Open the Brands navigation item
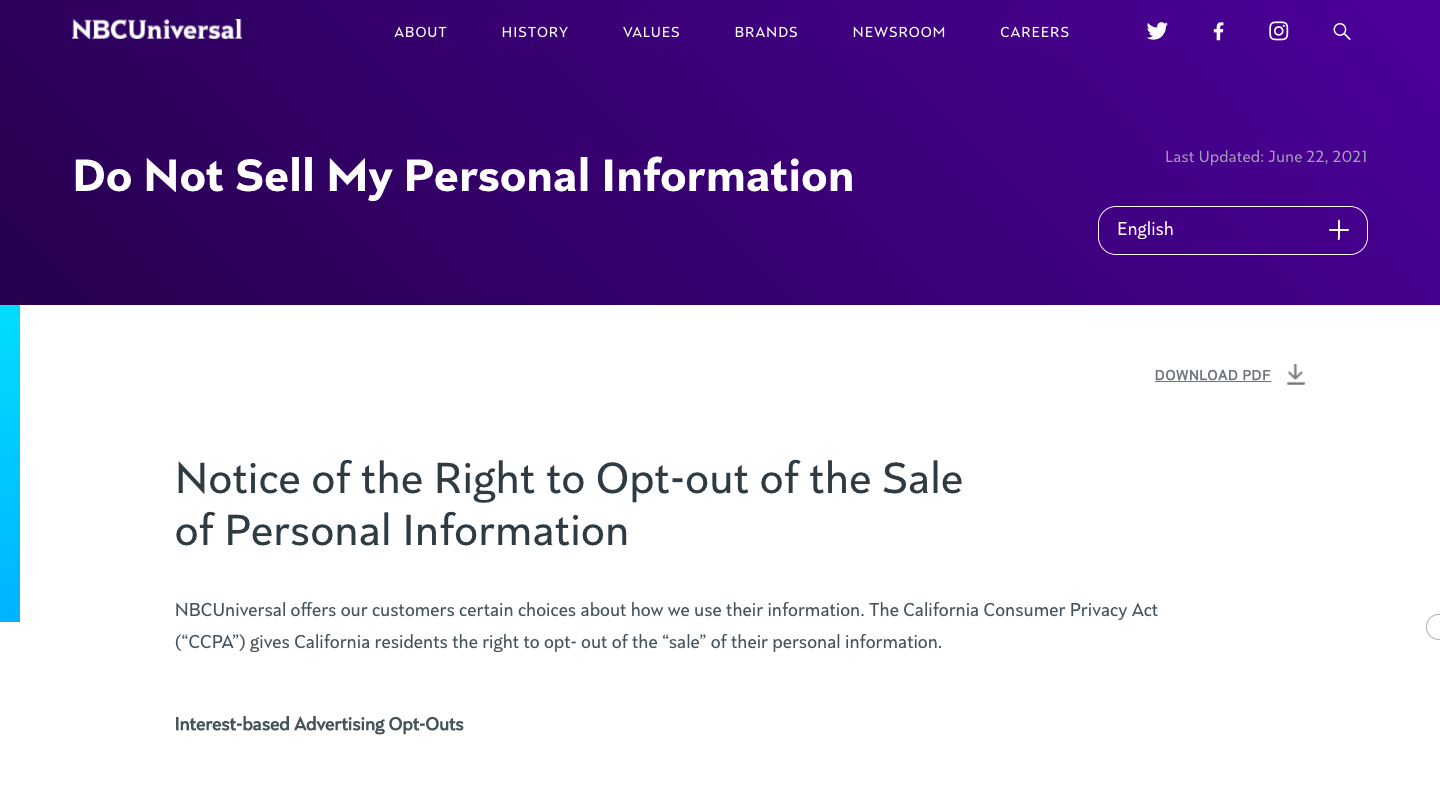The image size is (1440, 785). pyautogui.click(x=766, y=32)
